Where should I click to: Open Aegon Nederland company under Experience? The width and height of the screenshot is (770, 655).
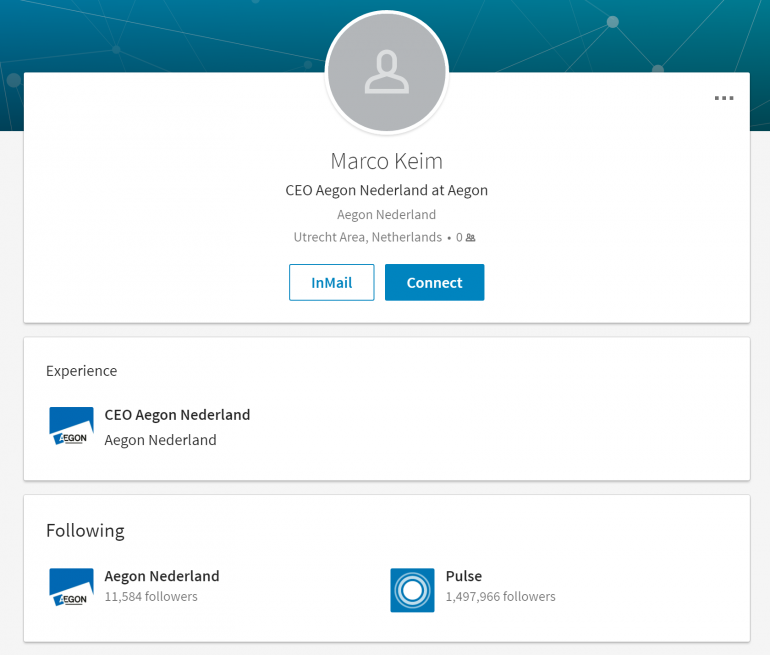(x=160, y=440)
